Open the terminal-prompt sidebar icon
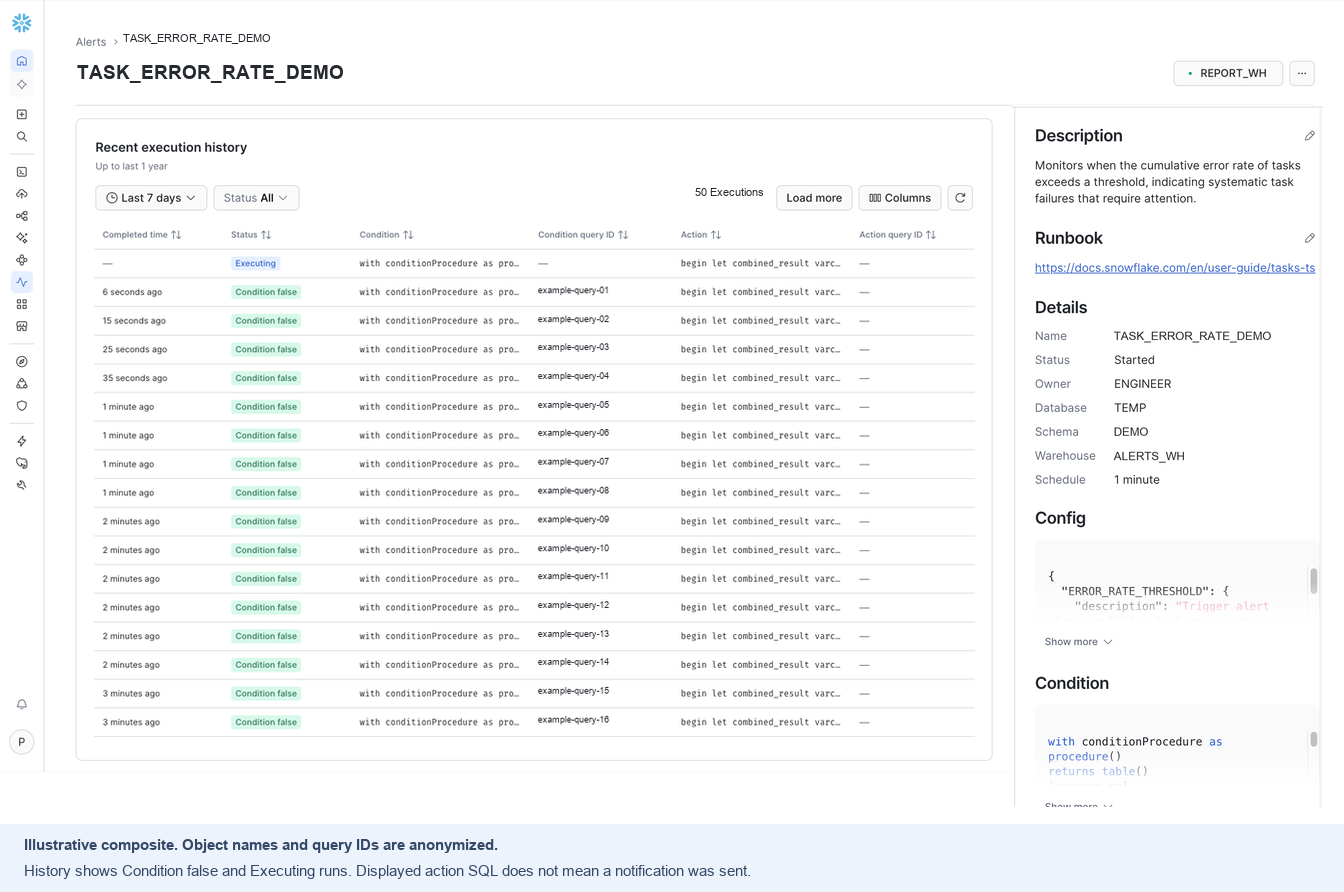Viewport: 1344px width, 892px height. coord(22,172)
